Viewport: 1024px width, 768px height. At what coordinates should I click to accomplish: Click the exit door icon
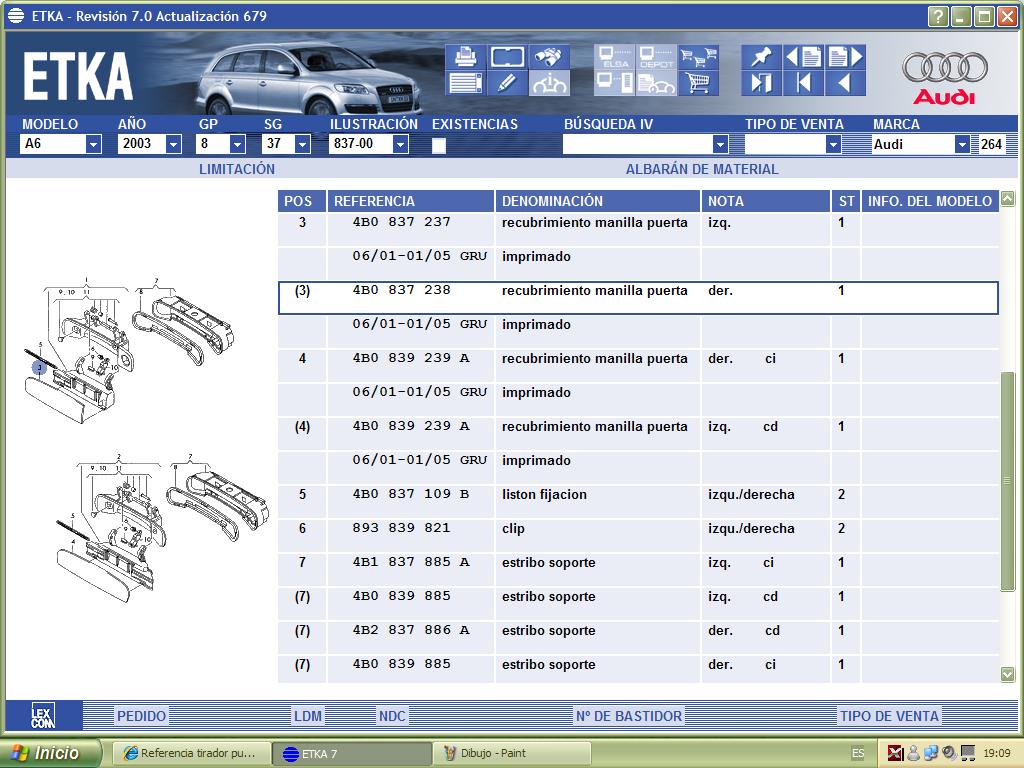(x=761, y=84)
